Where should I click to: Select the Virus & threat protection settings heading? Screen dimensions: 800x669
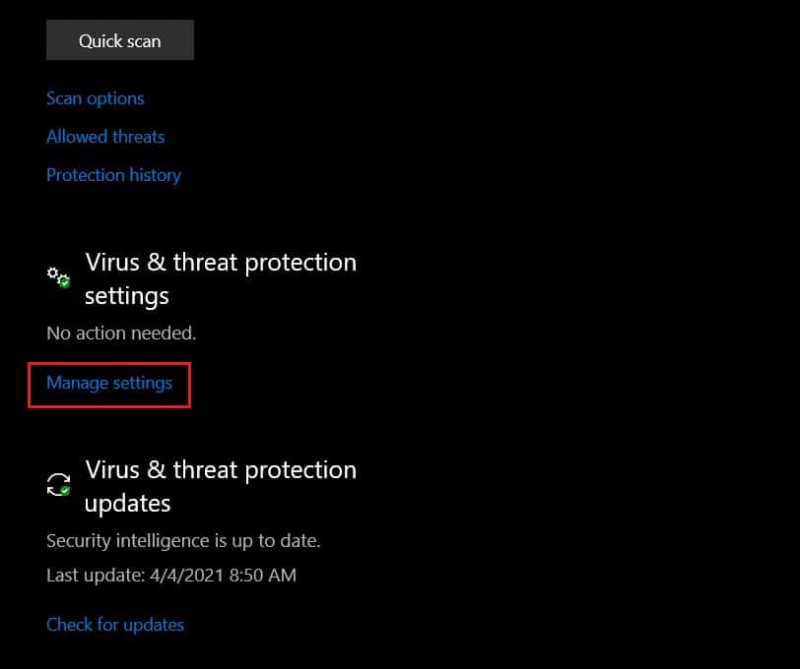[220, 263]
